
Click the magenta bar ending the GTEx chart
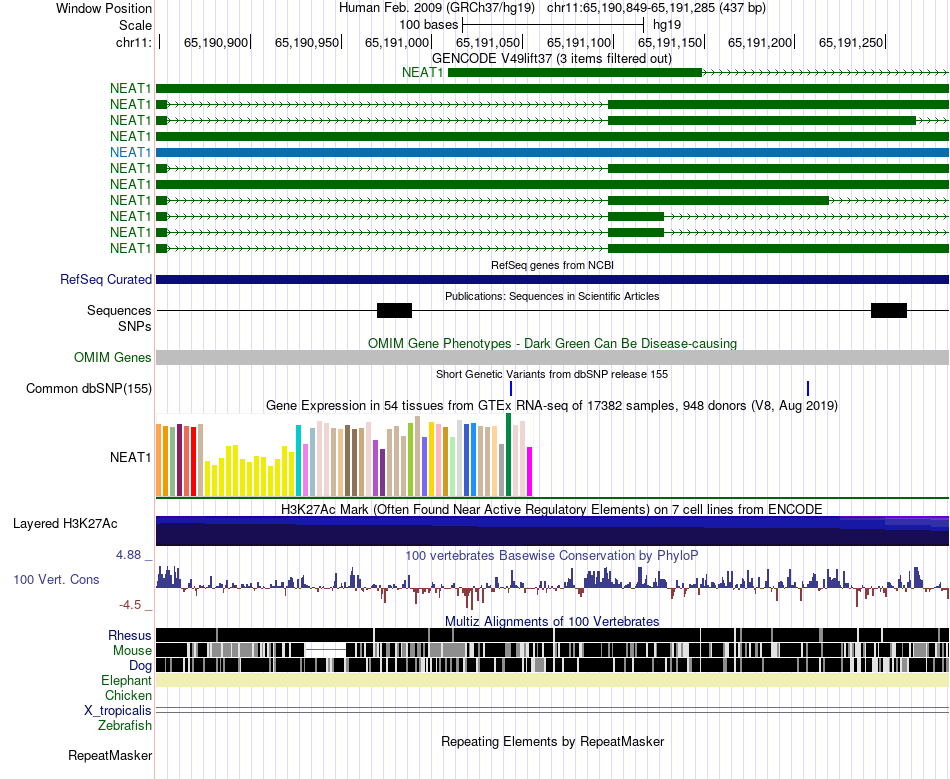530,472
